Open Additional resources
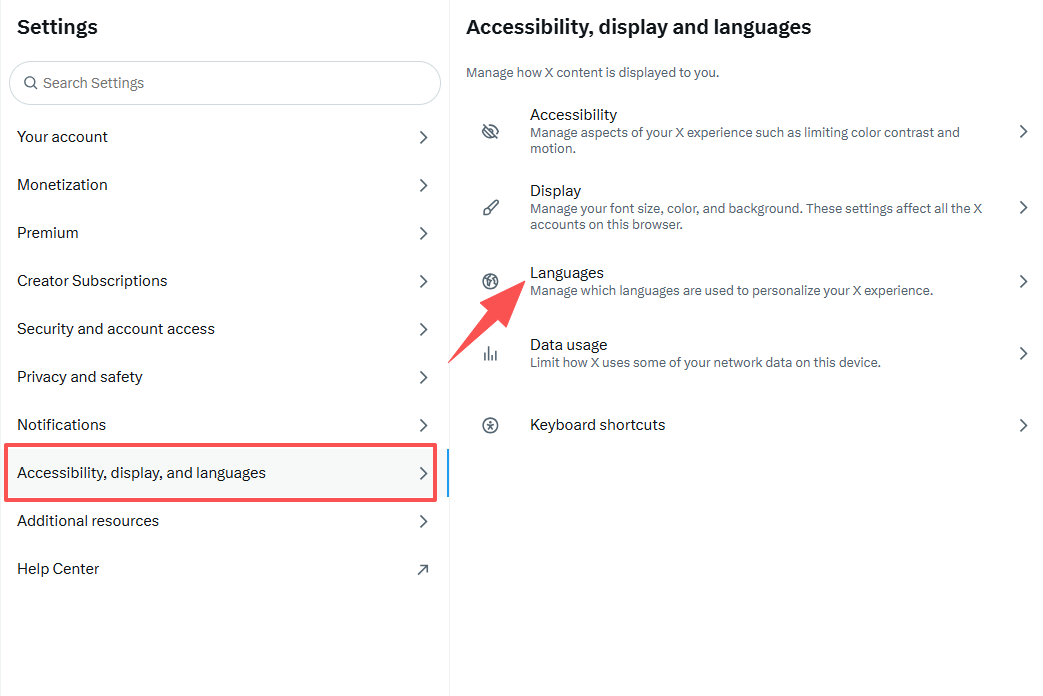Image resolution: width=1043 pixels, height=696 pixels. (224, 521)
